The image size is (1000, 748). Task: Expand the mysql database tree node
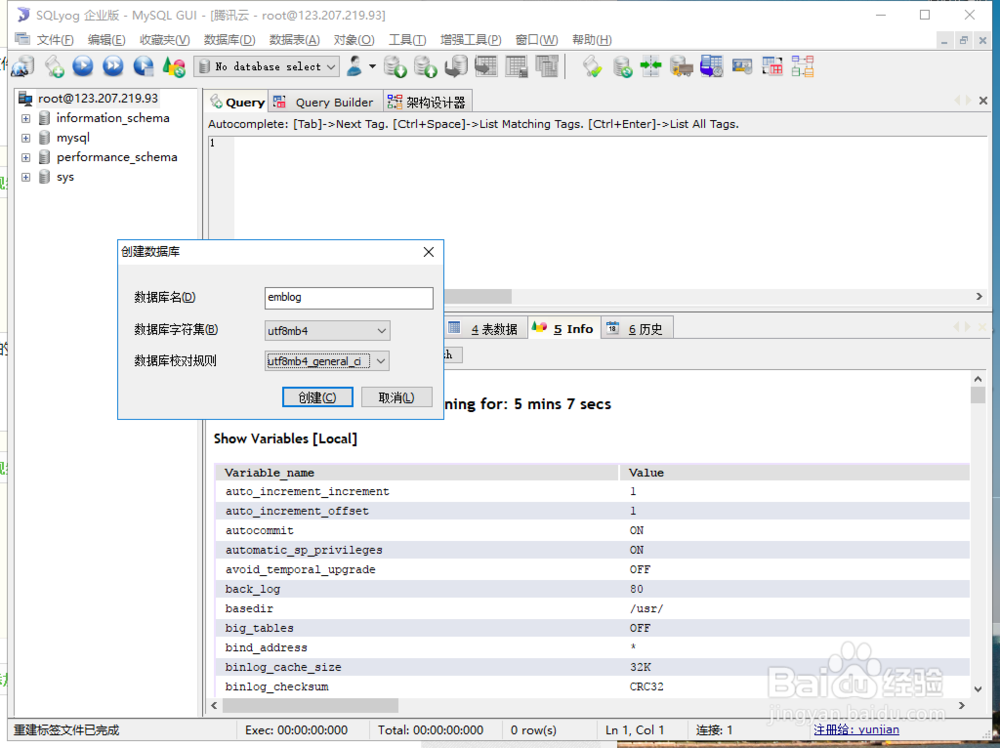(26, 138)
